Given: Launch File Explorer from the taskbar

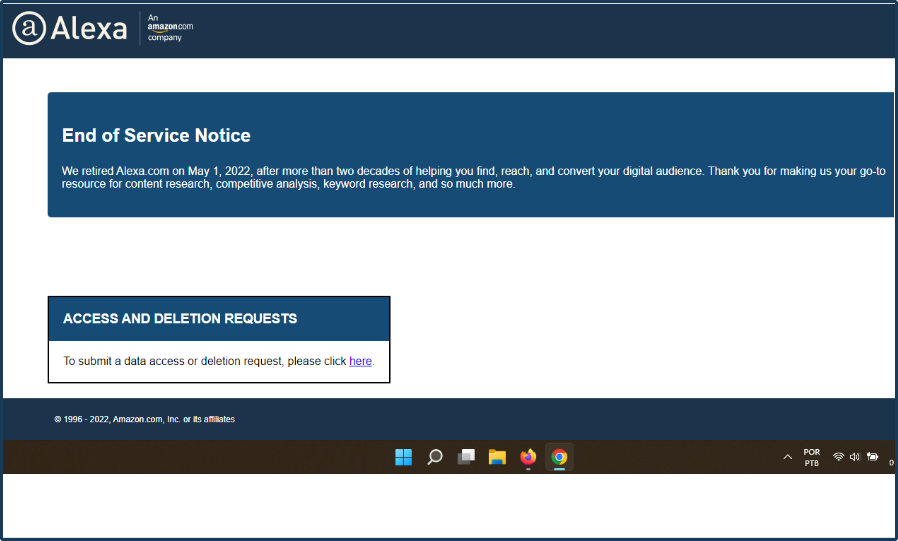Looking at the screenshot, I should (x=497, y=457).
